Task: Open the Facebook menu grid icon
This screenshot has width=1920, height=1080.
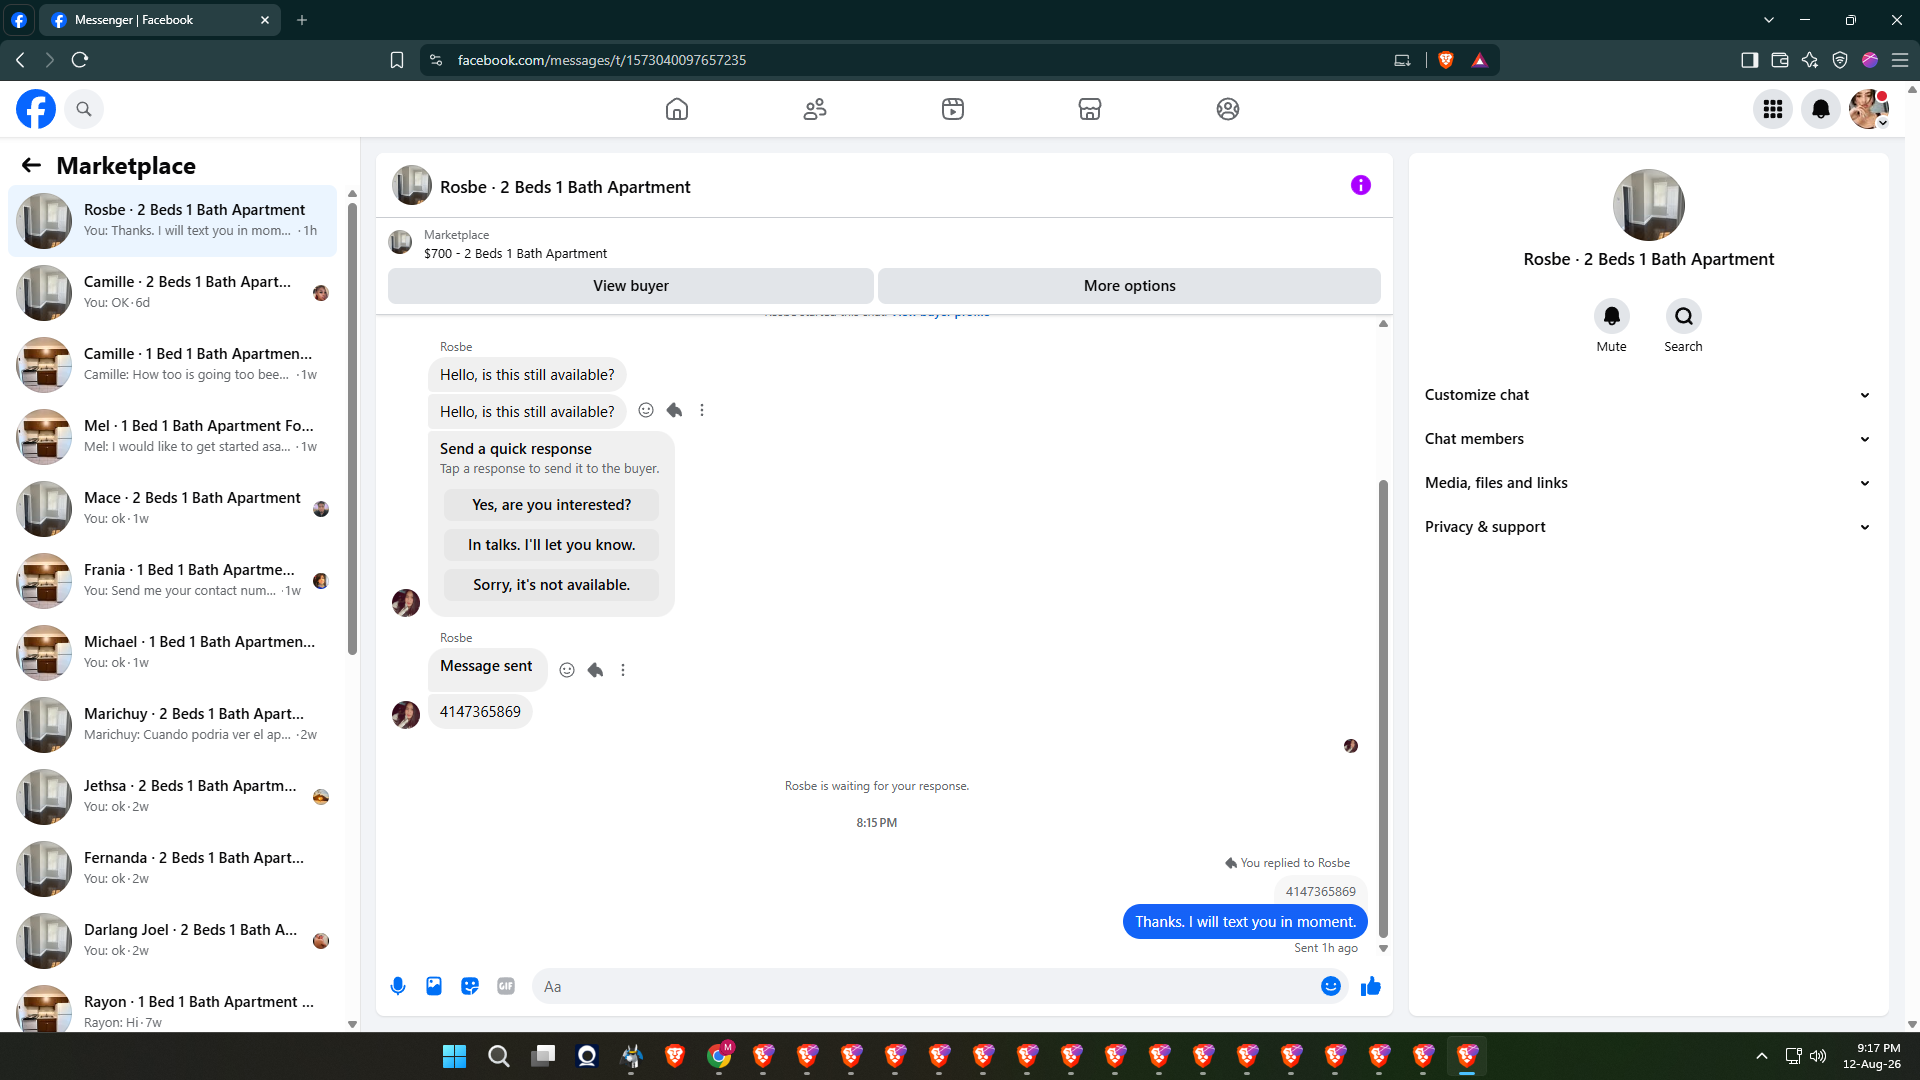Action: [1773, 109]
